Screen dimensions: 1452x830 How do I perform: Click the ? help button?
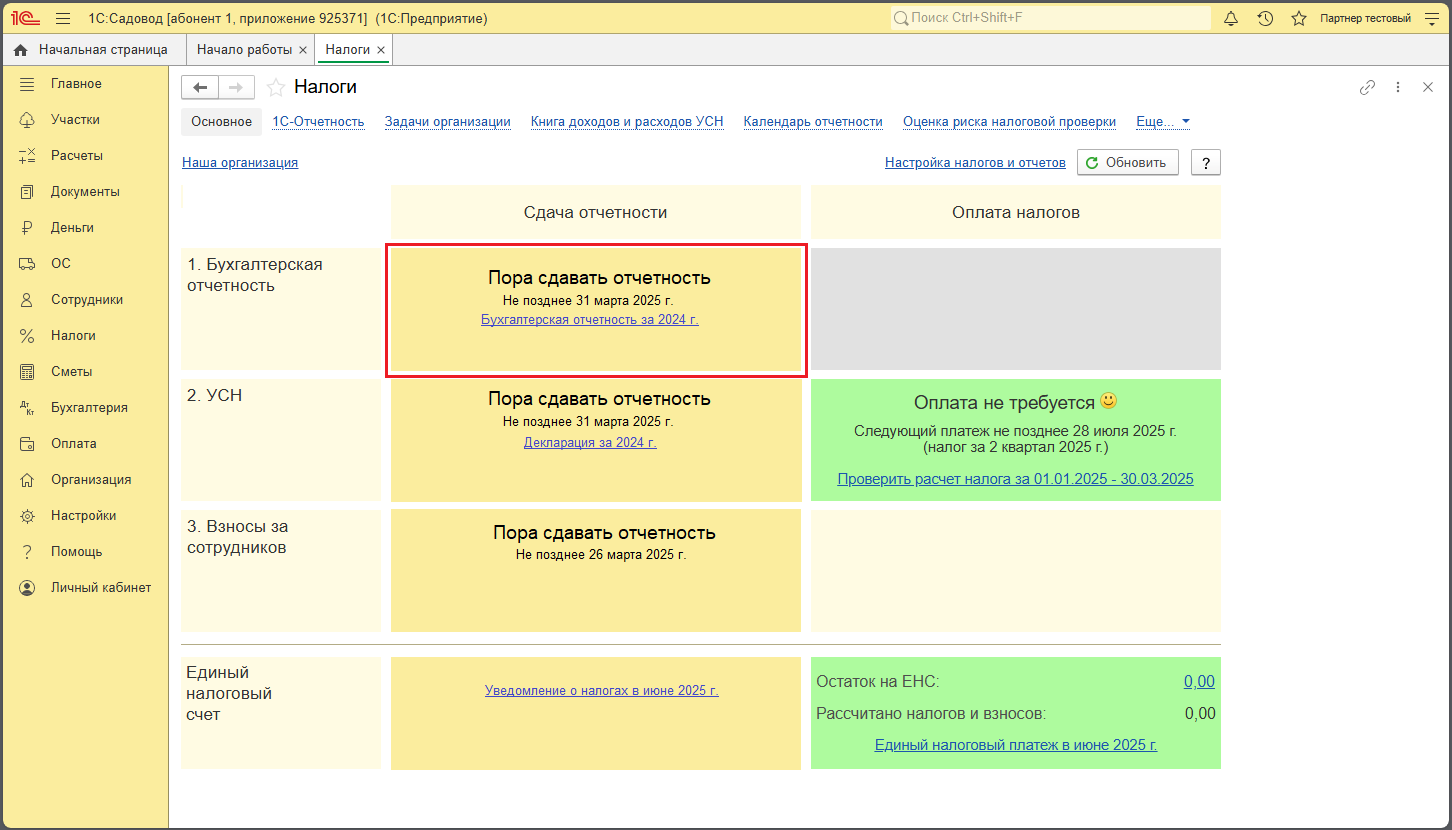click(1206, 163)
